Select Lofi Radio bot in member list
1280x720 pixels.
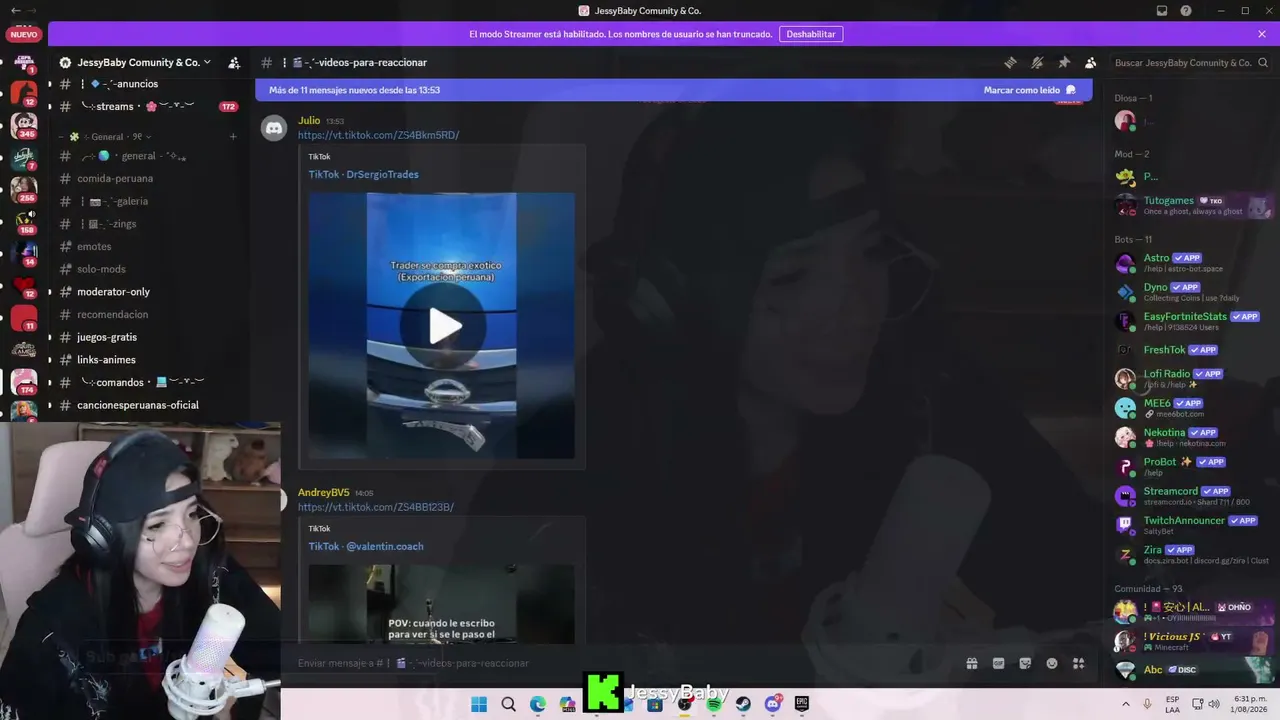coord(1193,379)
